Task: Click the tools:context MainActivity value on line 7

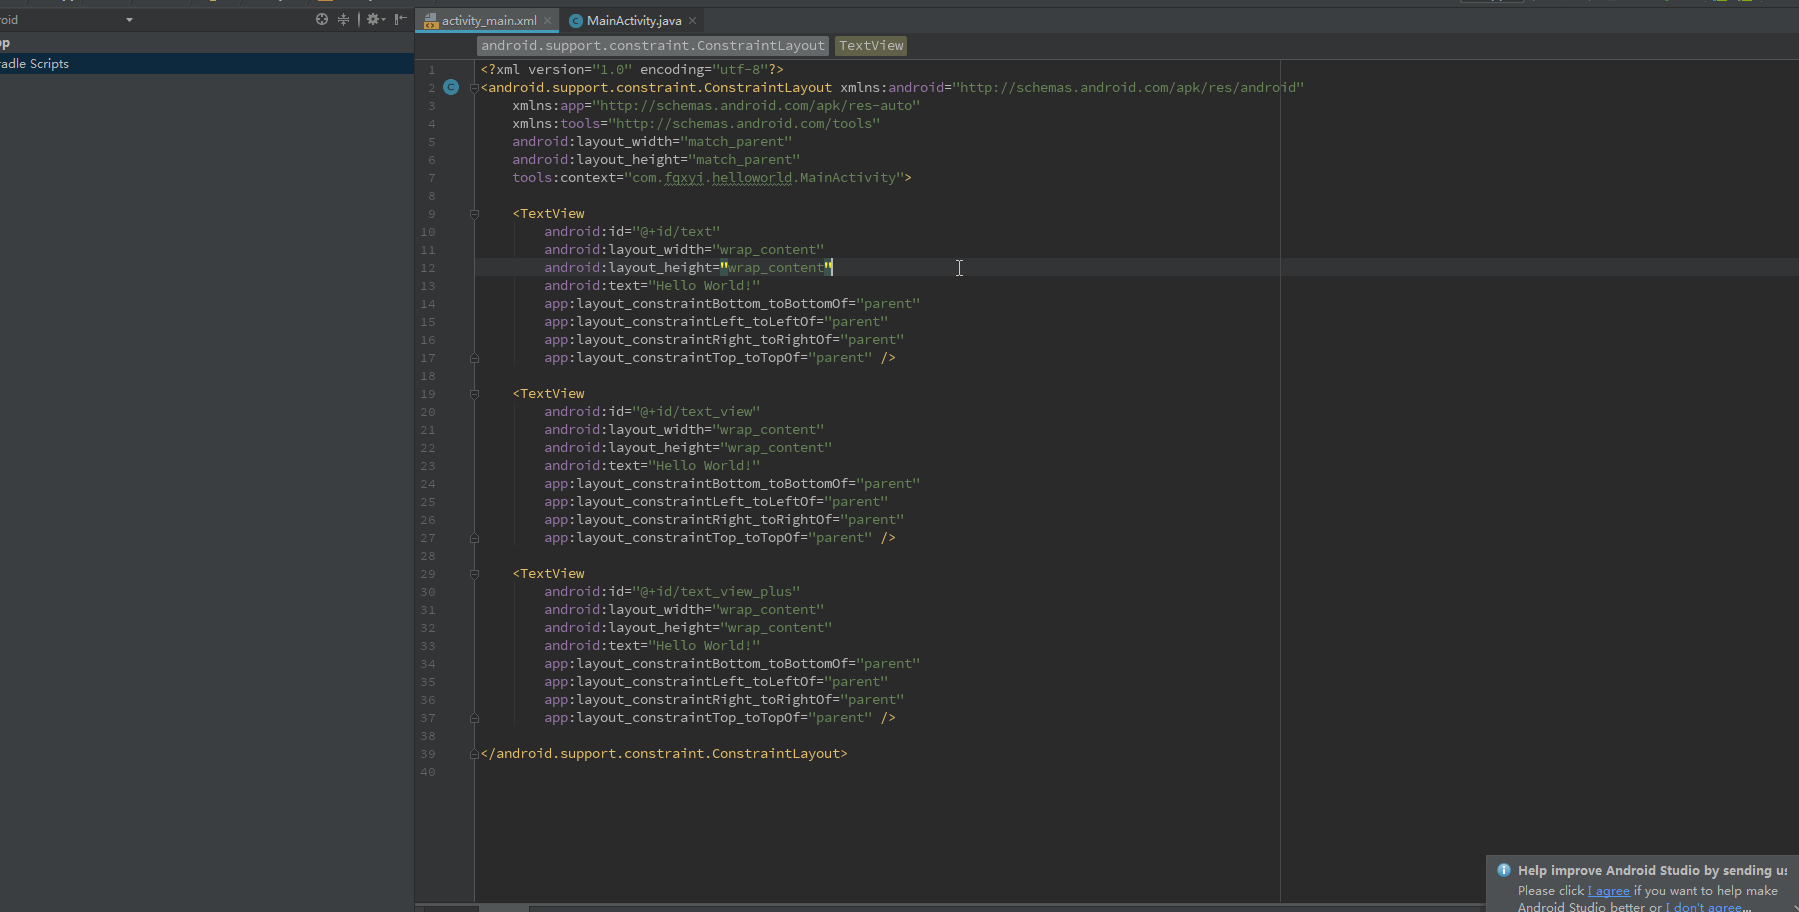Action: [764, 177]
